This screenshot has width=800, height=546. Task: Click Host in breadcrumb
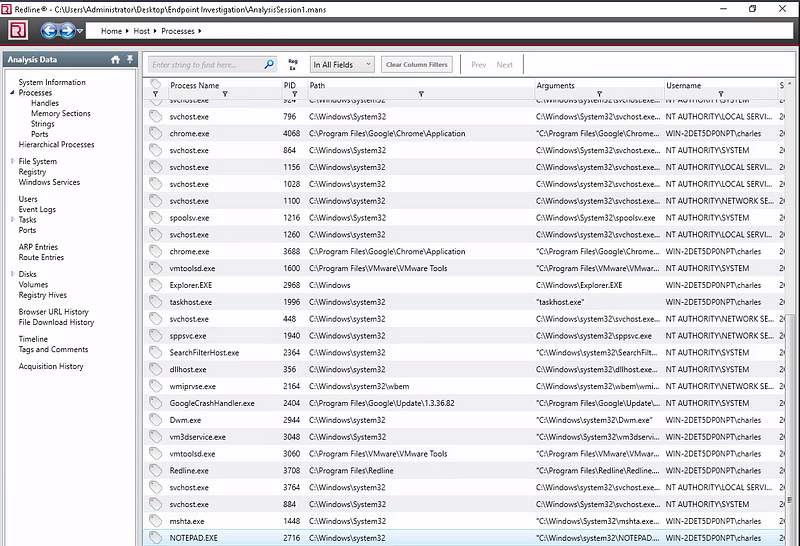[141, 31]
